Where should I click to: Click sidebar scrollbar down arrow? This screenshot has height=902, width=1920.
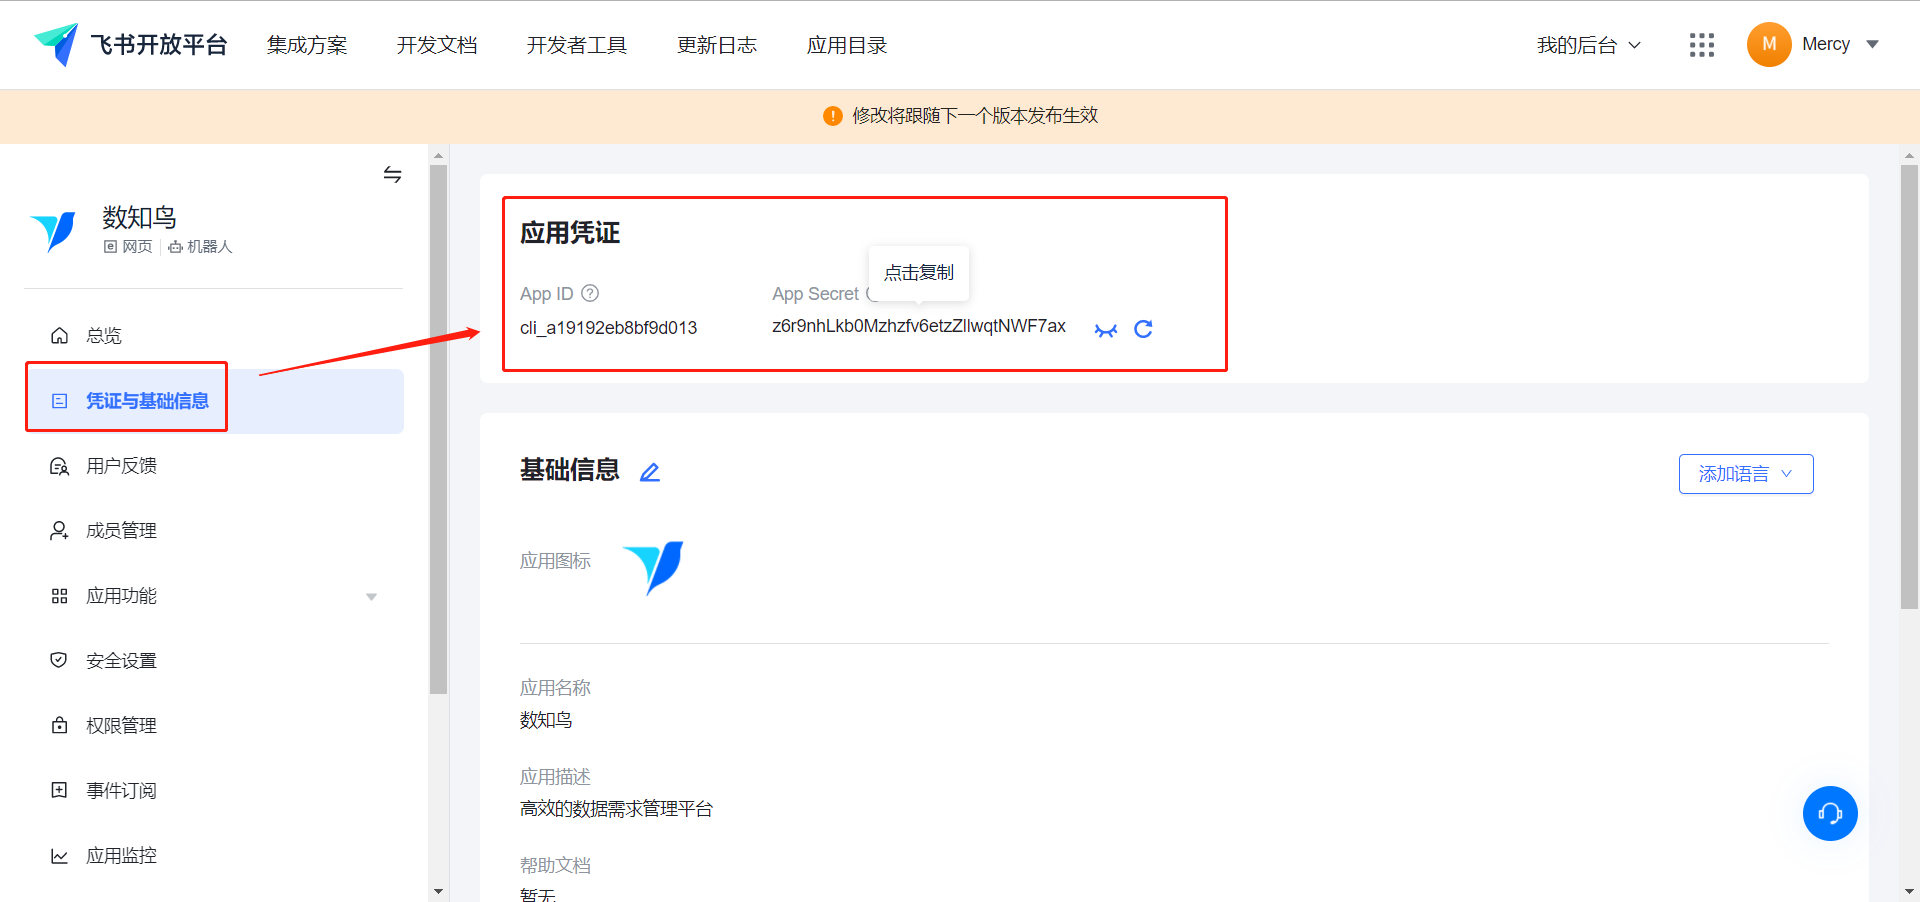point(438,891)
